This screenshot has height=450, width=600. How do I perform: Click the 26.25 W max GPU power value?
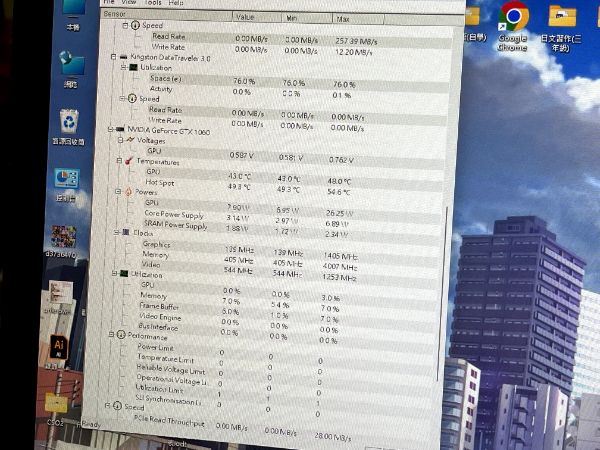click(340, 214)
